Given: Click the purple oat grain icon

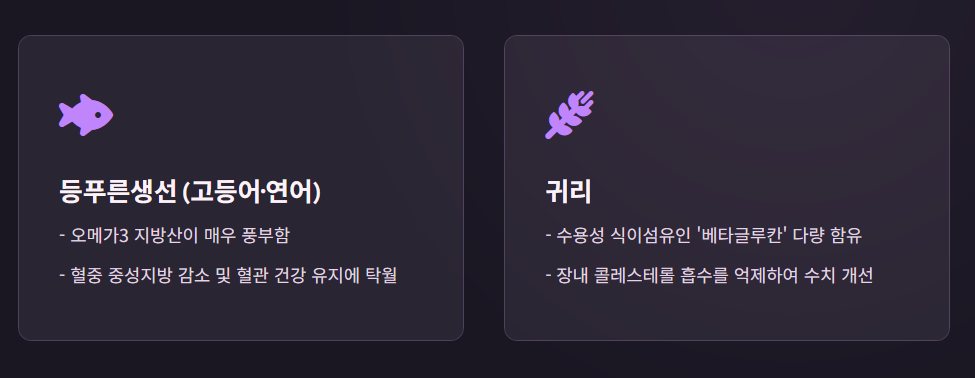Looking at the screenshot, I should pyautogui.click(x=570, y=115).
